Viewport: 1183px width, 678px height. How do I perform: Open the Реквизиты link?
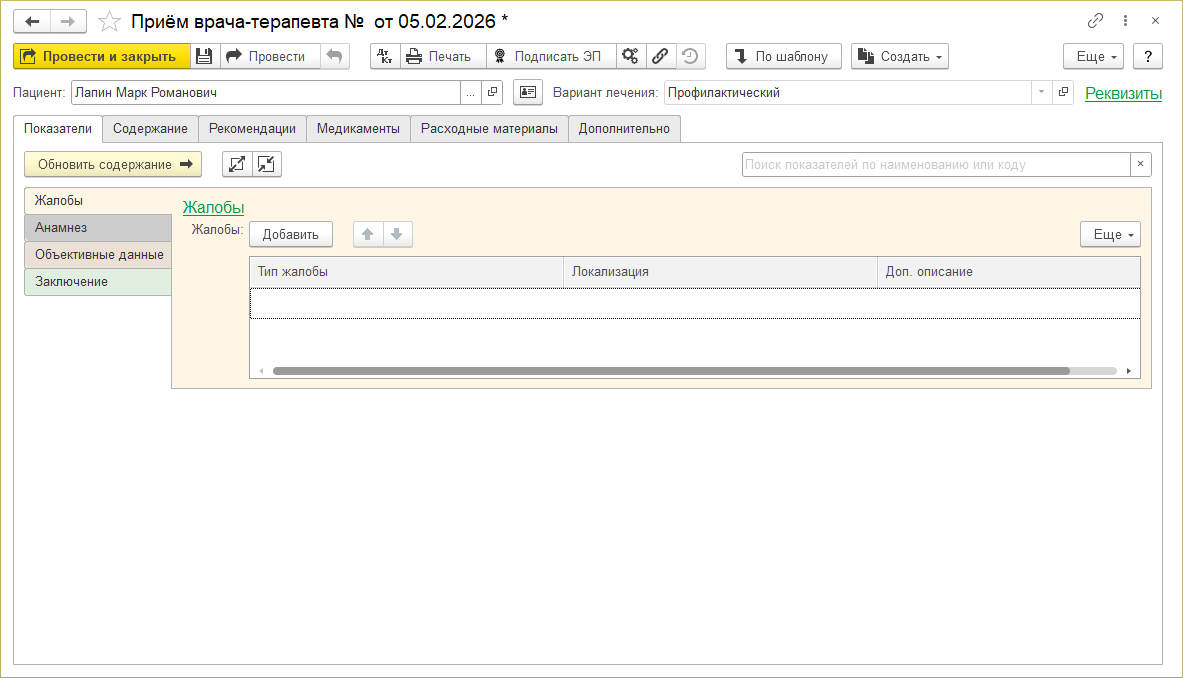pos(1123,94)
